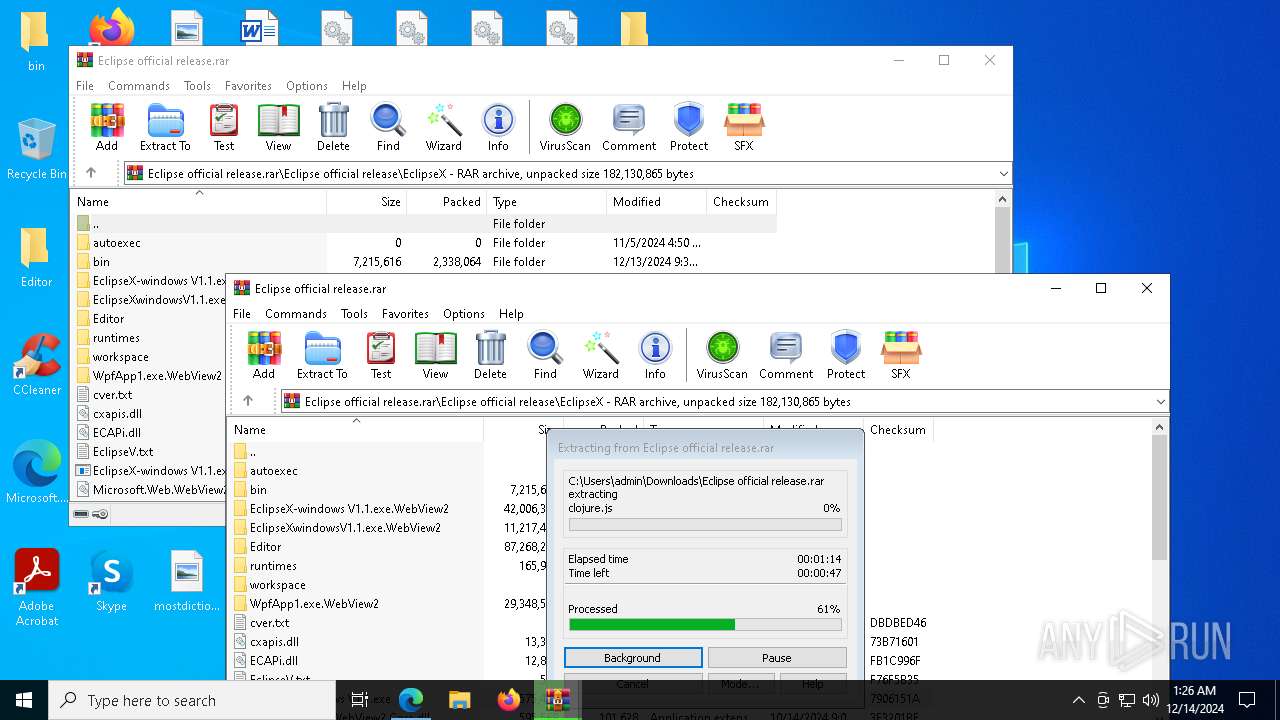Go up one level in front WinRAR window
The image size is (1280, 720).
pos(248,401)
